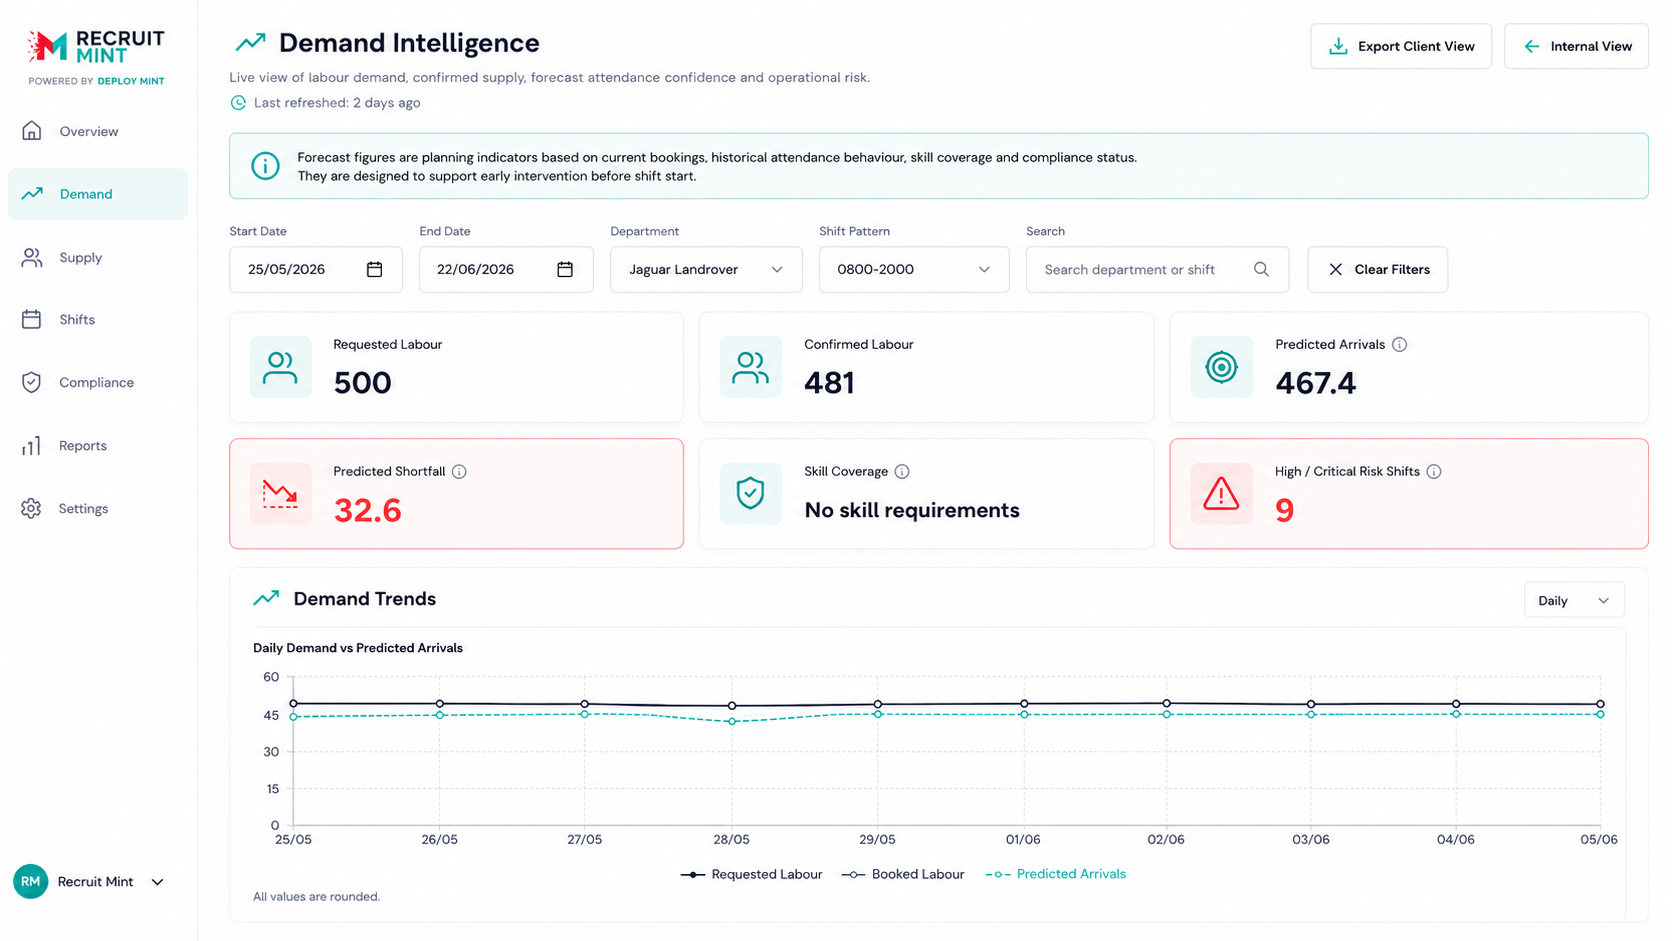Click the End Date calendar icon
This screenshot has width=1672, height=941.
pyautogui.click(x=565, y=269)
